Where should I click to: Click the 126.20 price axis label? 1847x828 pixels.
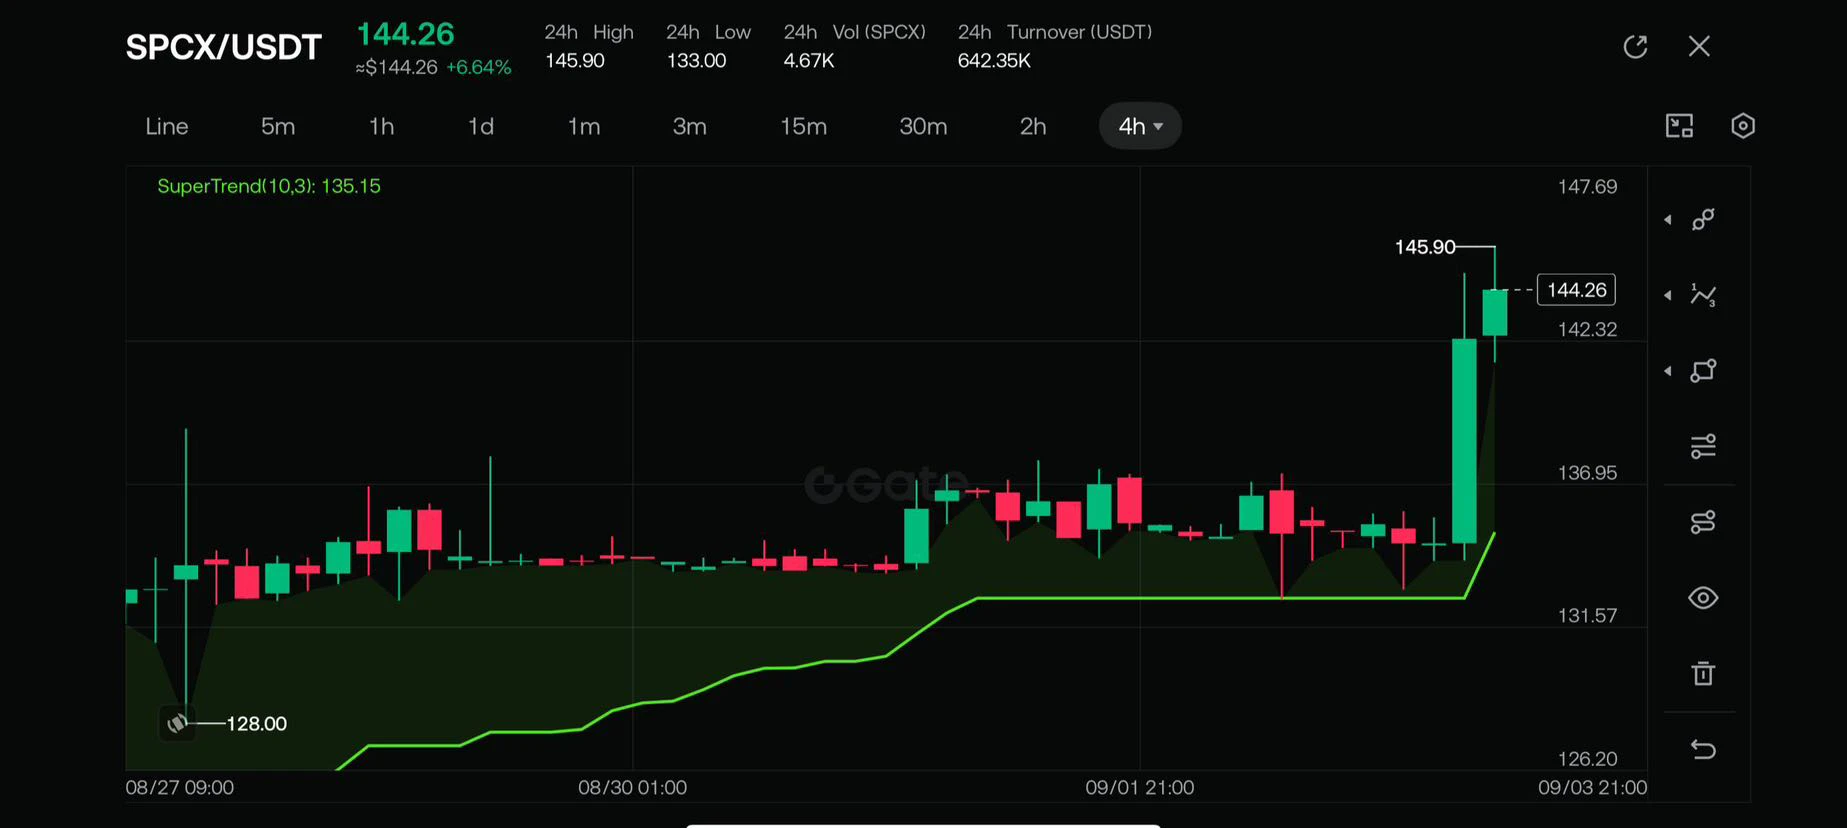[x=1587, y=759]
